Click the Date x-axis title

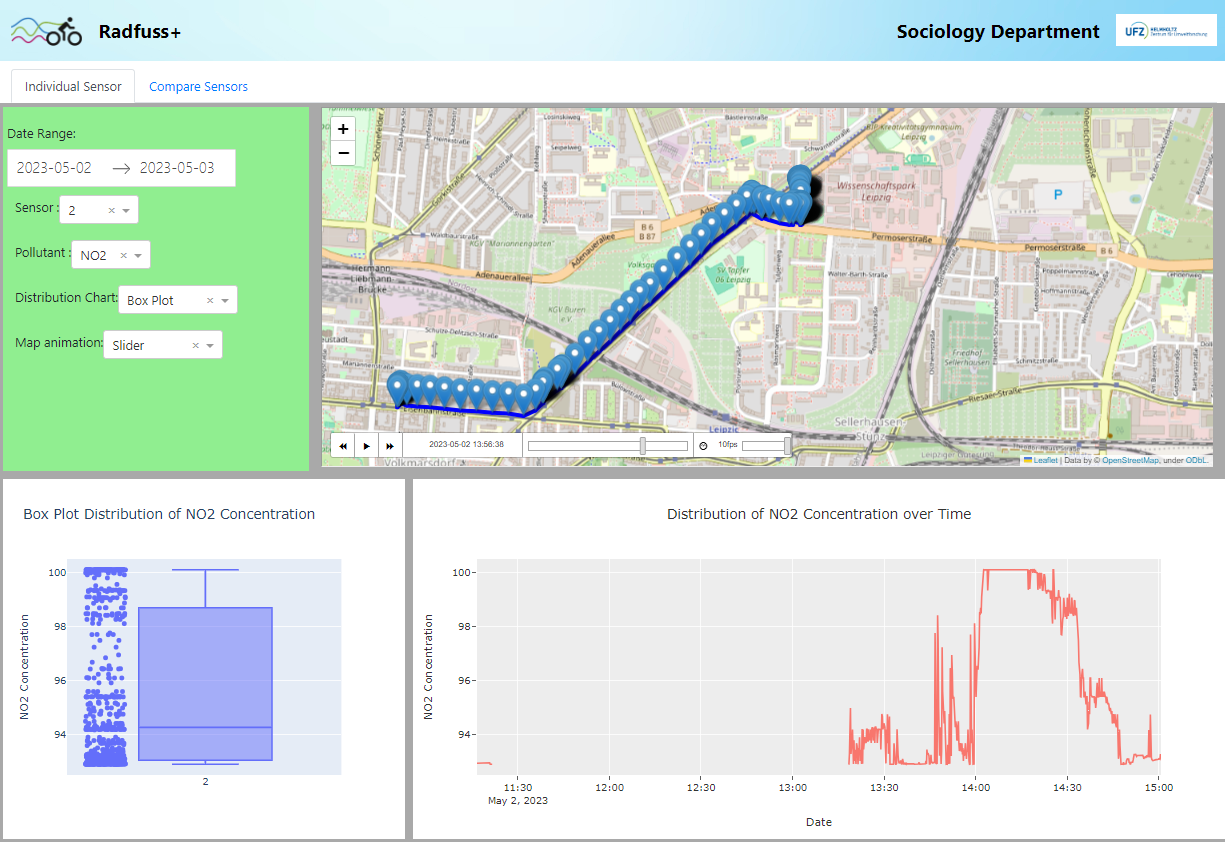tap(818, 822)
